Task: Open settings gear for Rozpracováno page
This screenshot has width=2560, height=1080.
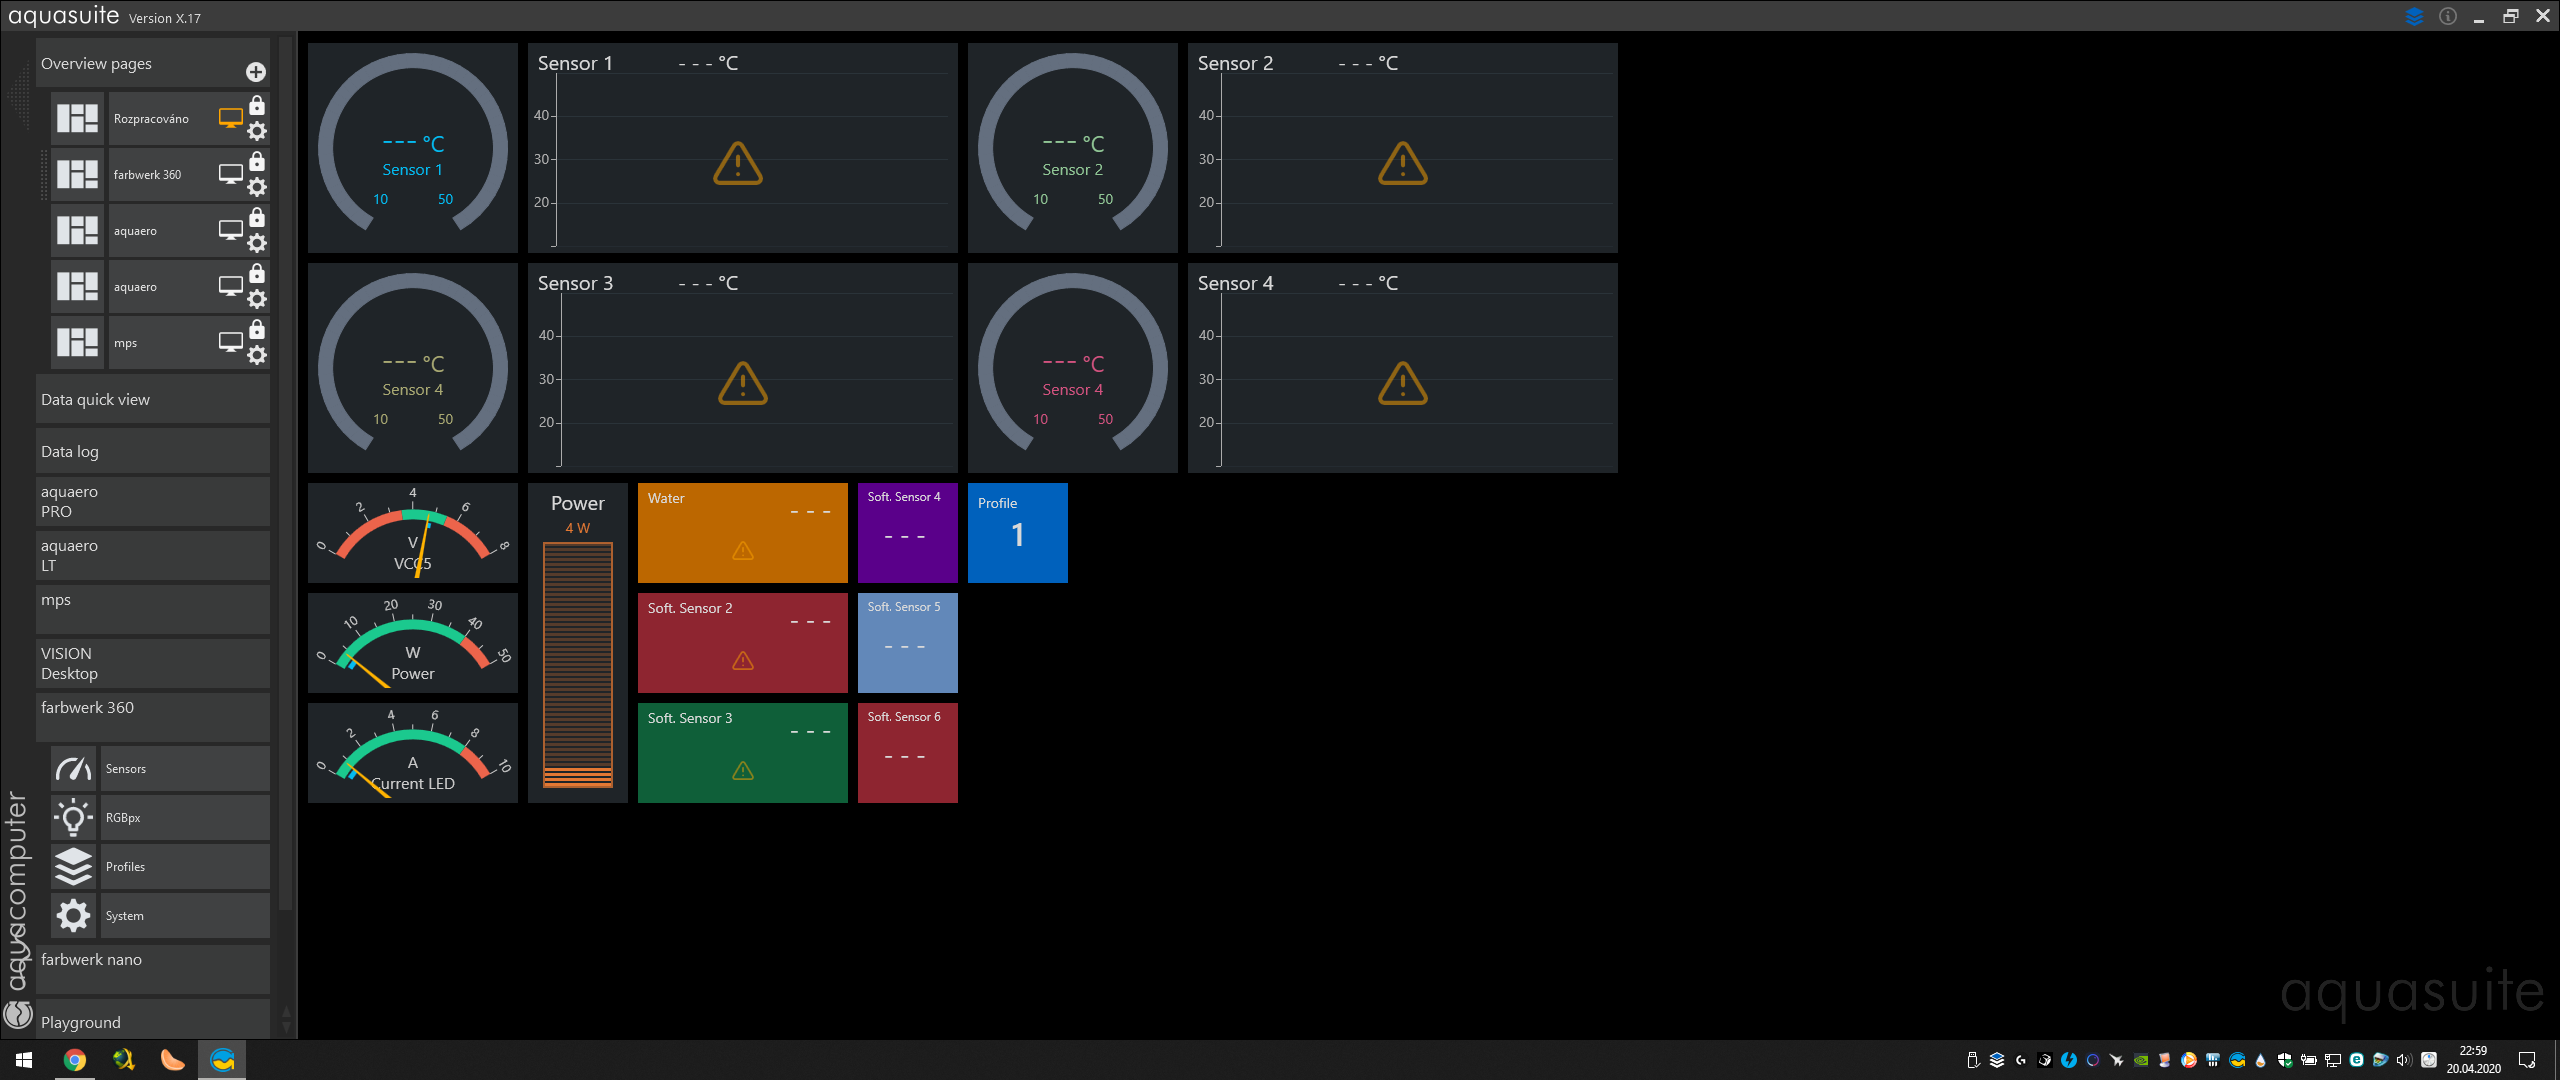Action: (257, 131)
